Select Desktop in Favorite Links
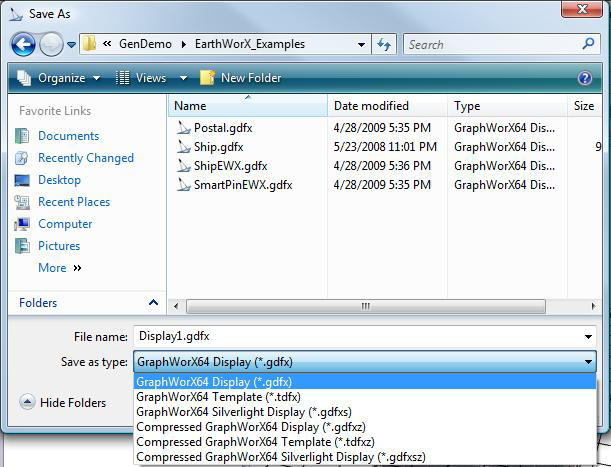 tap(59, 180)
